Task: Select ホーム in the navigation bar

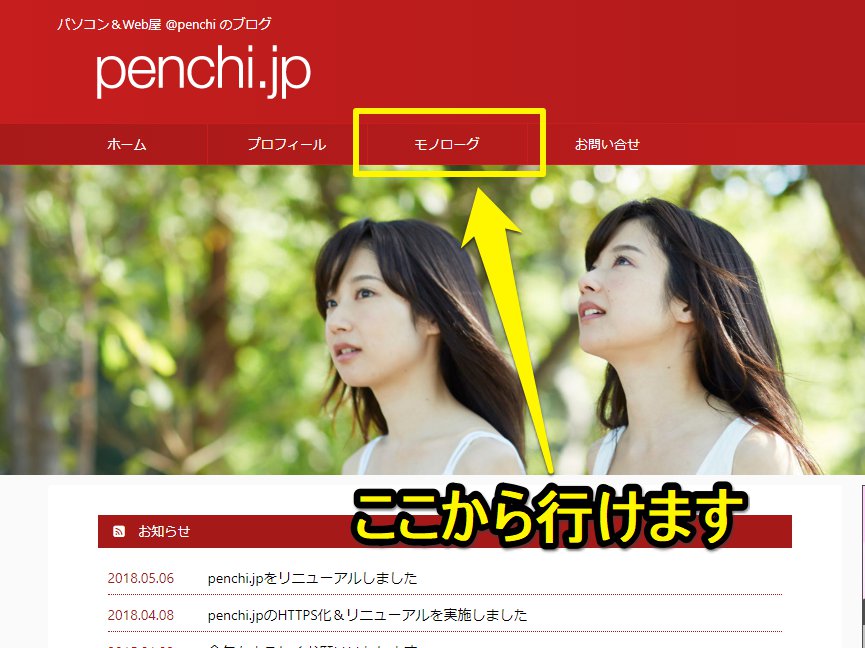Action: (126, 143)
